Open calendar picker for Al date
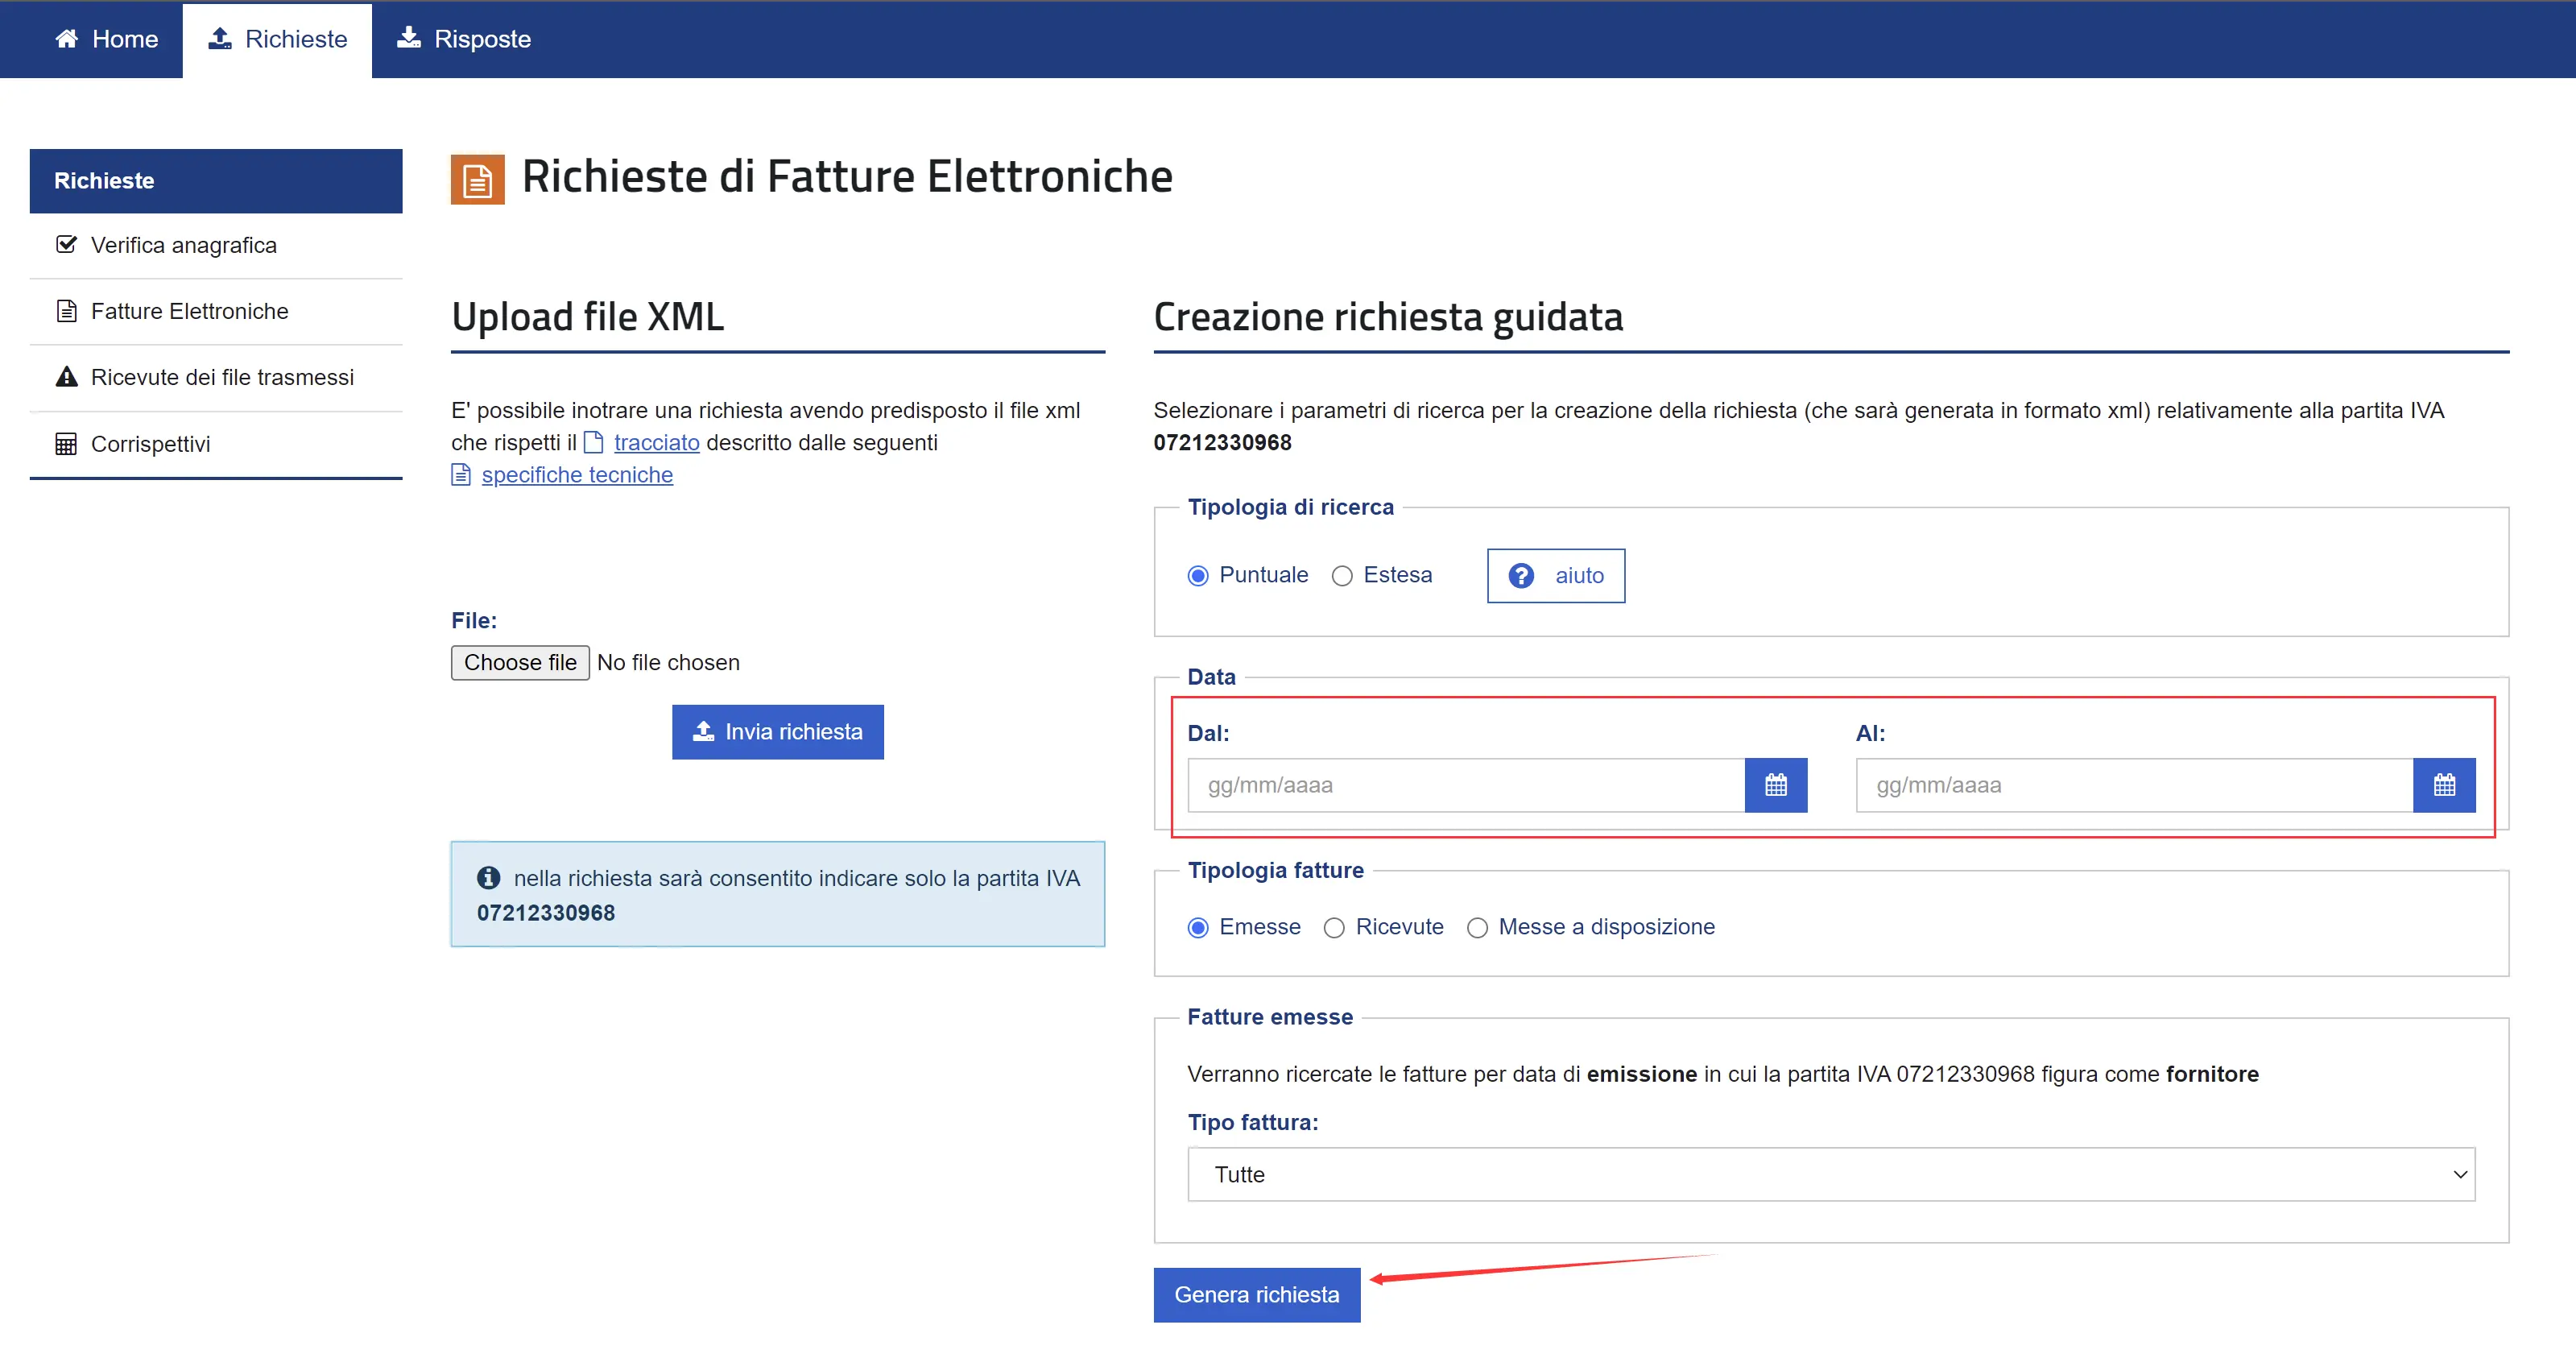 [x=2443, y=785]
